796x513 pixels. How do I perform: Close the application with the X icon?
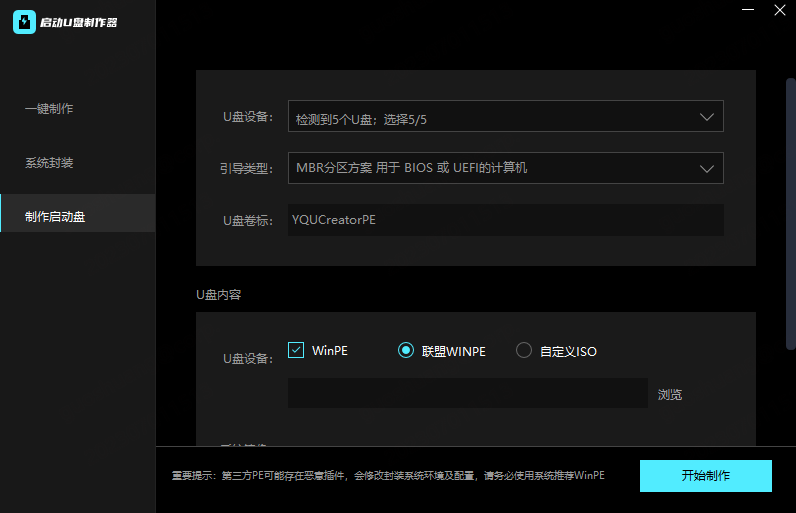[x=780, y=9]
